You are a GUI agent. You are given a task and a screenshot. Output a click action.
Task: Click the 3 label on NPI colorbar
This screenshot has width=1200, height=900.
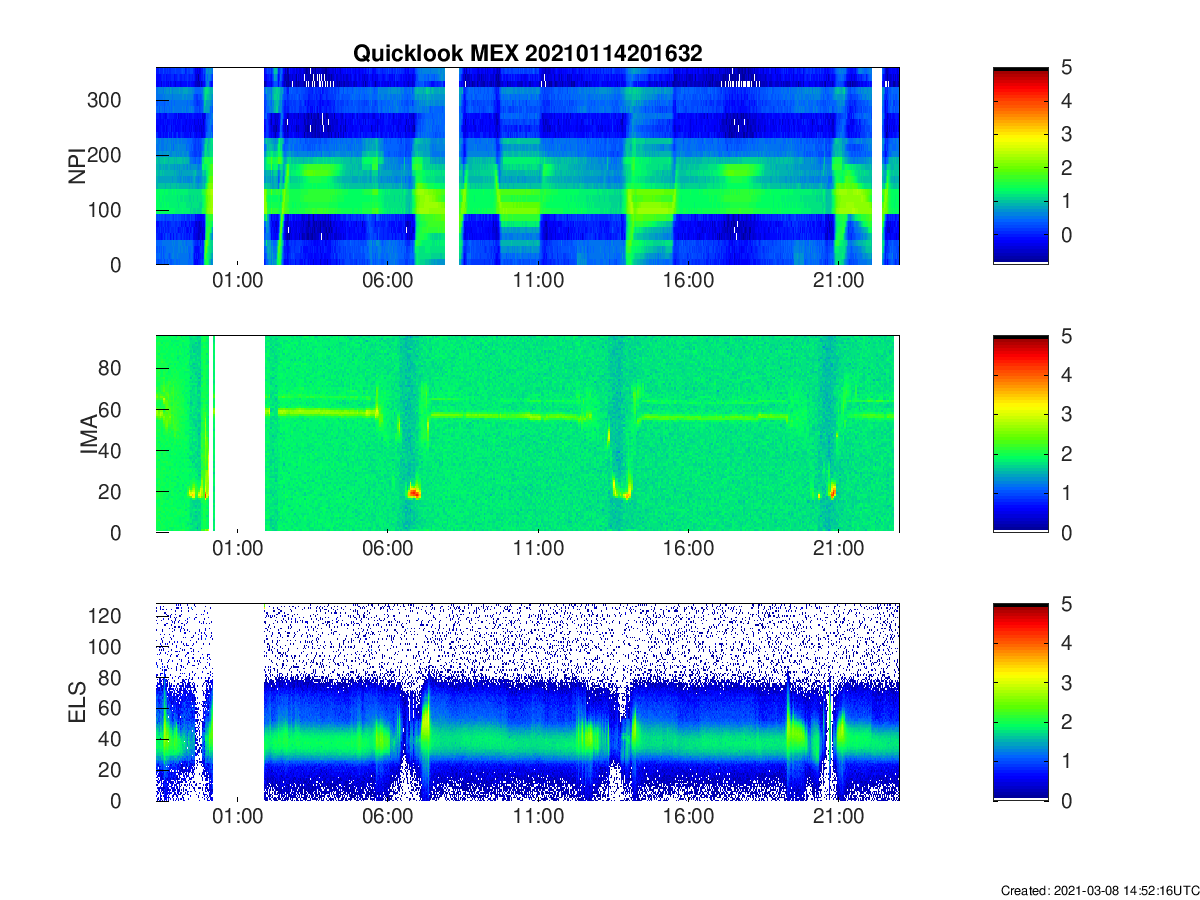1066,134
